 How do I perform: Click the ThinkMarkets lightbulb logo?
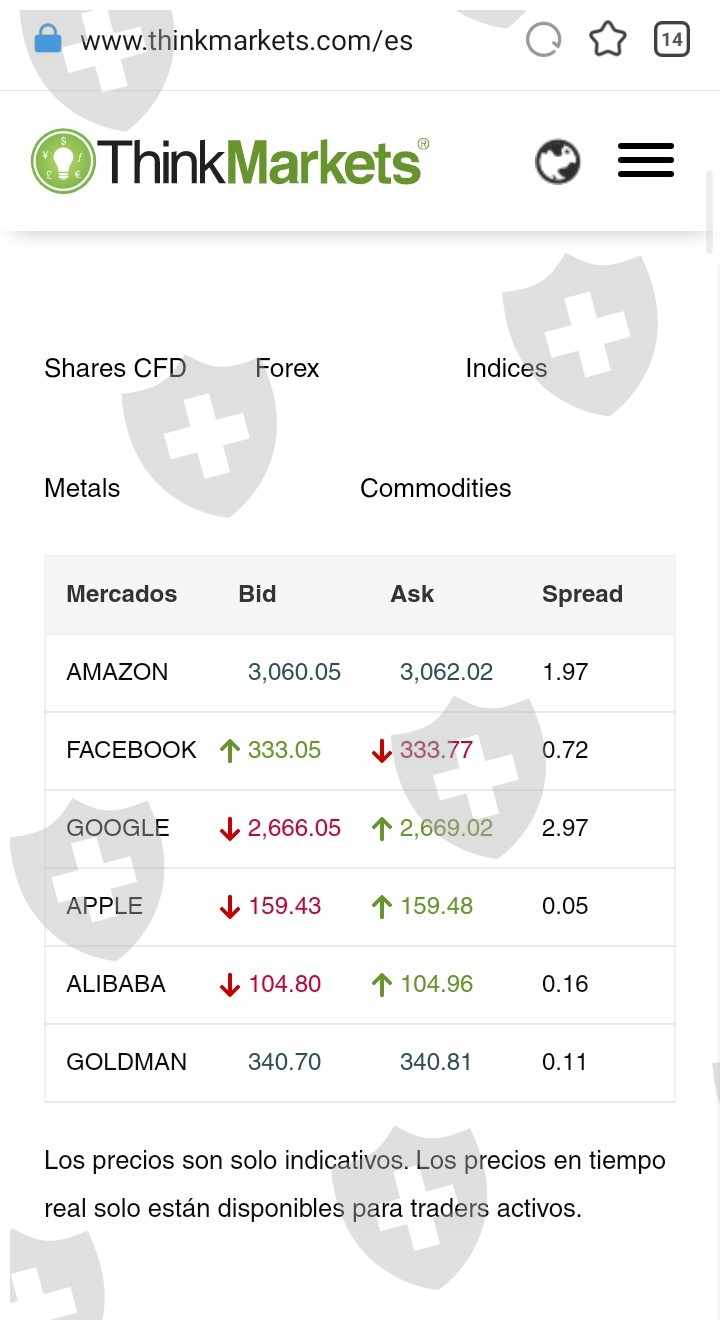click(63, 161)
